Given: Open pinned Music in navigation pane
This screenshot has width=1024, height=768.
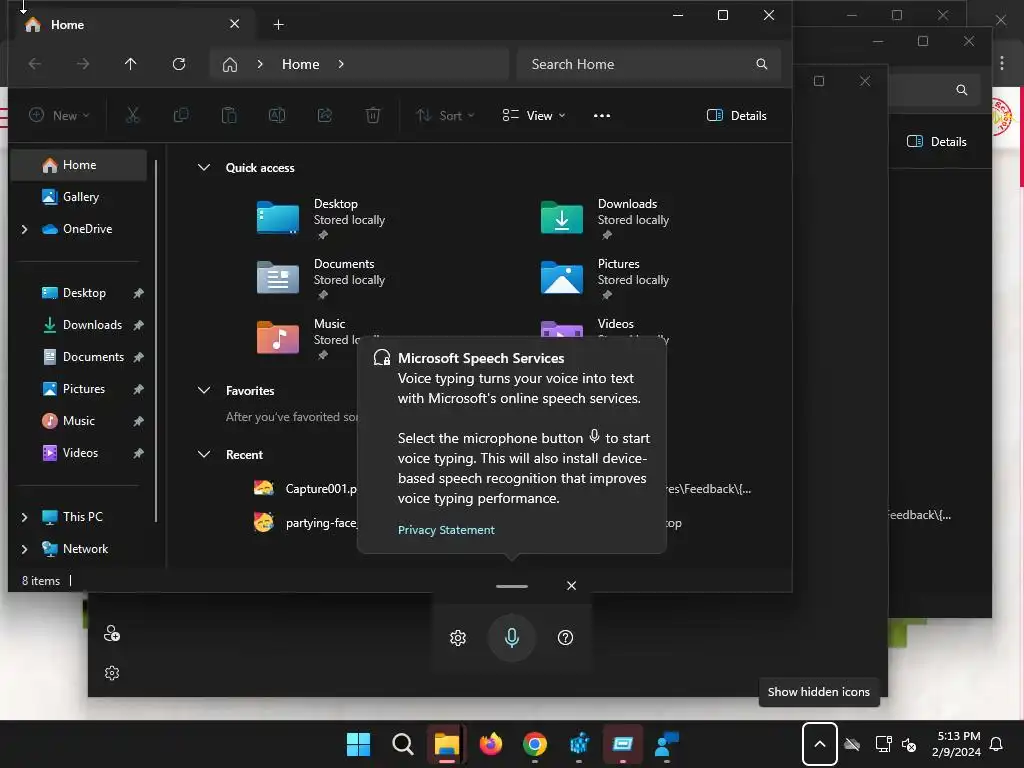Looking at the screenshot, I should (79, 421).
